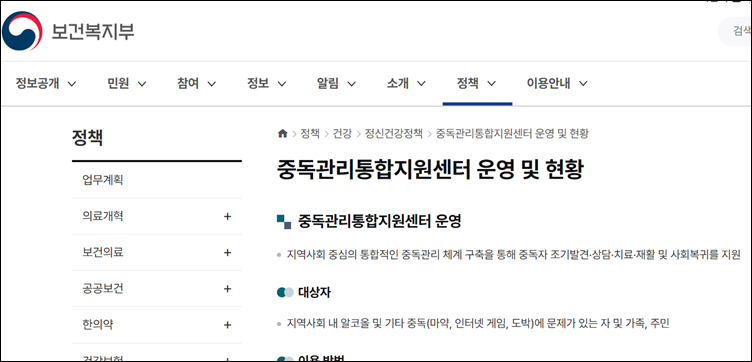Click the 보건복지부 taegeuk logo icon
Screen dimensions: 752x362
point(22,31)
